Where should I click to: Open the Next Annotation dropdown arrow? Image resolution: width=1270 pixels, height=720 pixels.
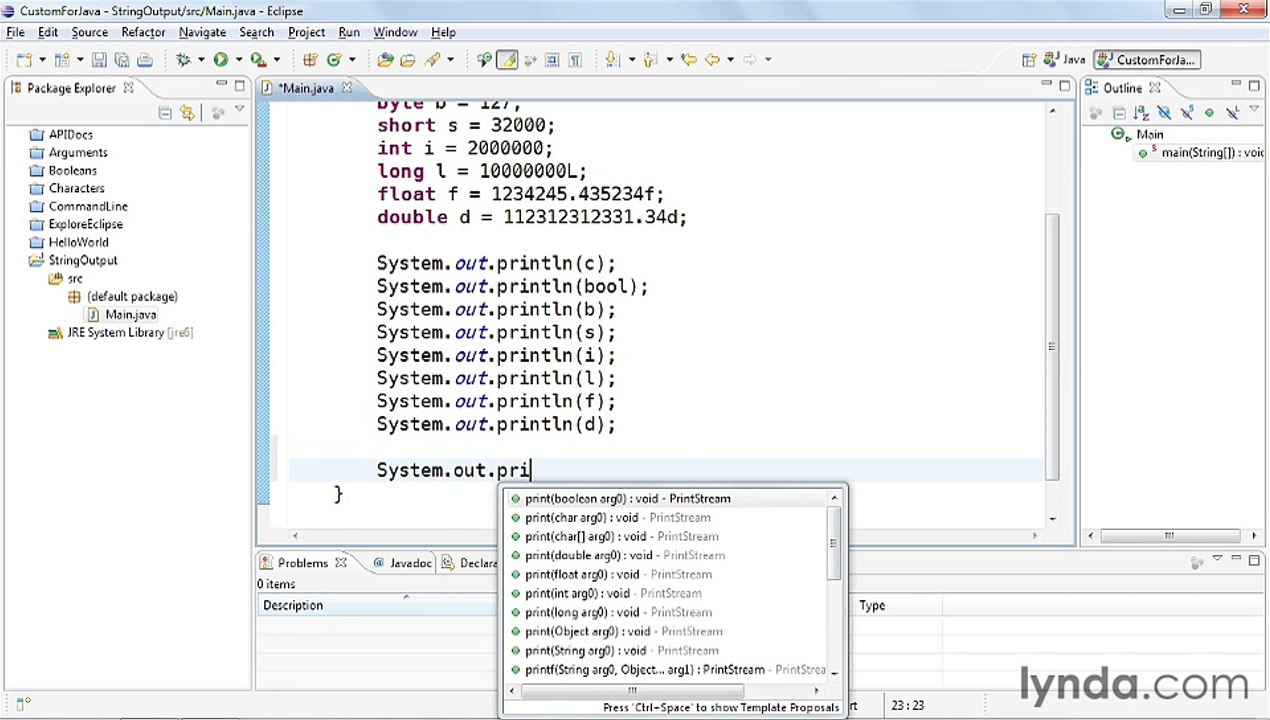pyautogui.click(x=632, y=60)
